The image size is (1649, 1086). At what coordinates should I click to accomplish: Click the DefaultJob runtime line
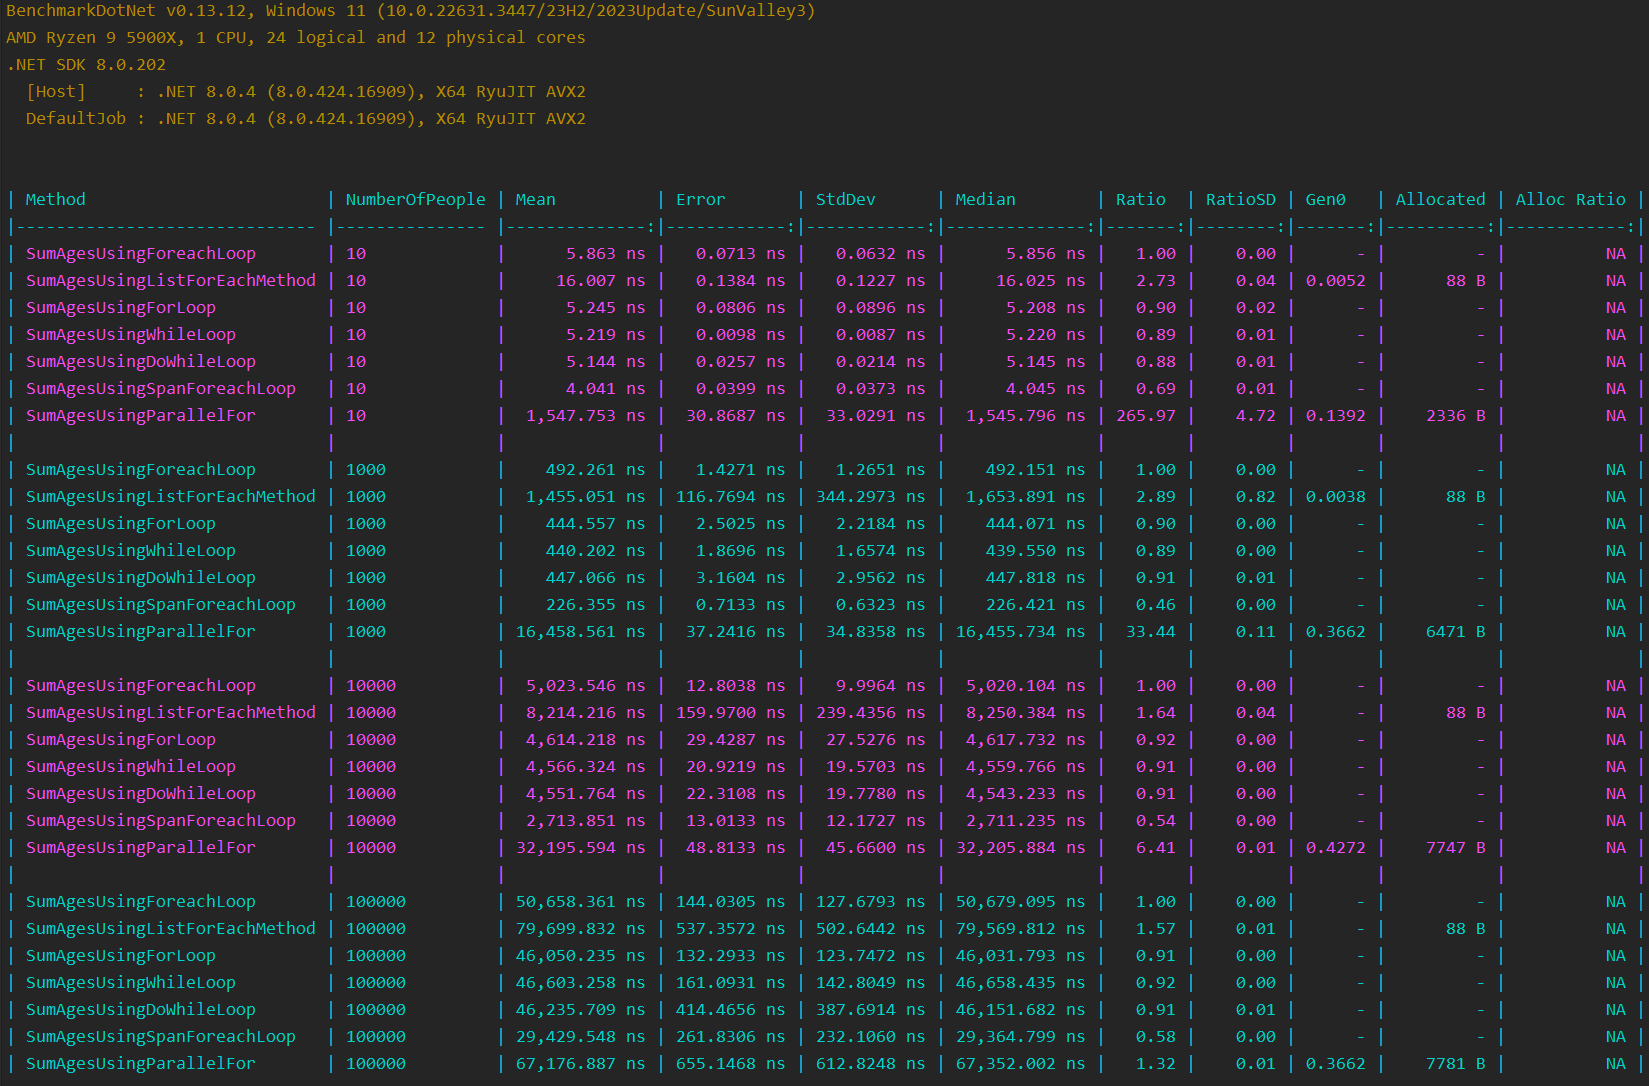[305, 119]
